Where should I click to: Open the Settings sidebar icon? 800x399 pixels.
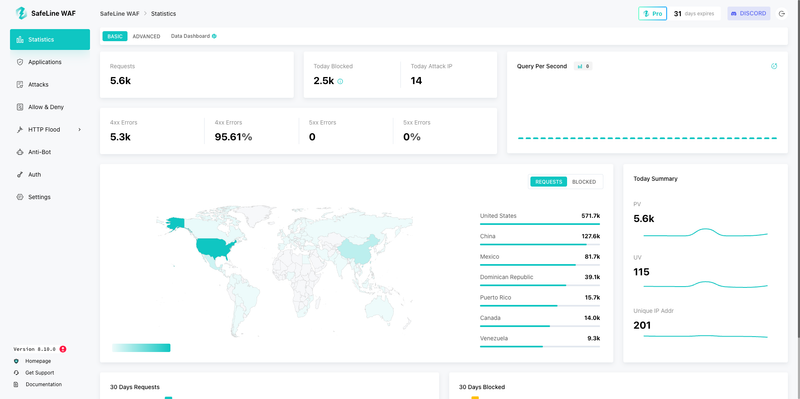coord(20,197)
